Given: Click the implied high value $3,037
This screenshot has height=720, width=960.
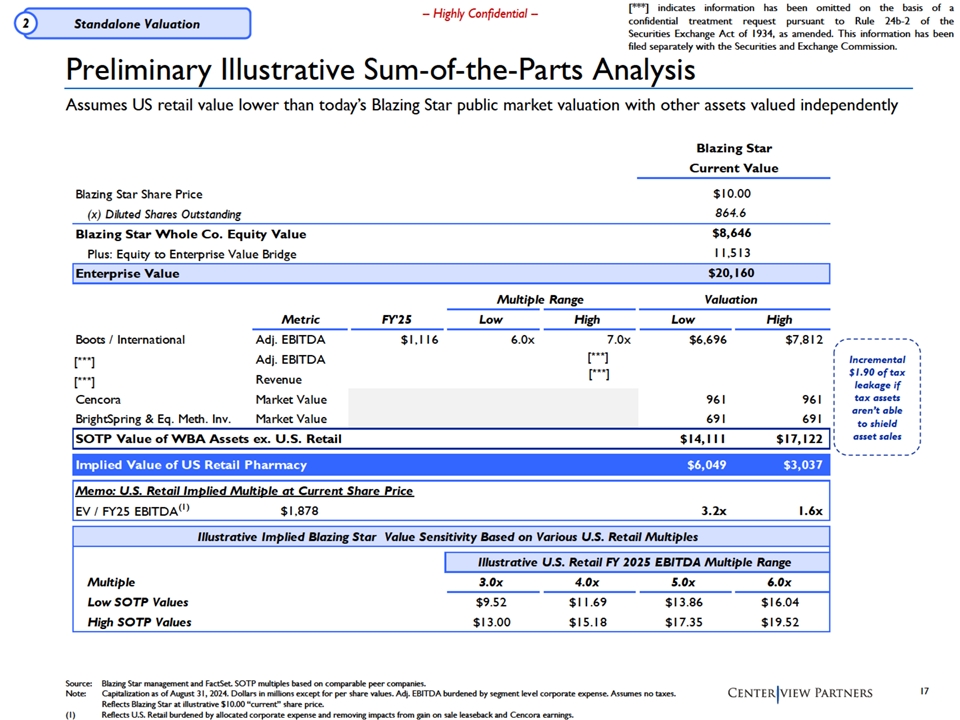Looking at the screenshot, I should click(x=803, y=465).
